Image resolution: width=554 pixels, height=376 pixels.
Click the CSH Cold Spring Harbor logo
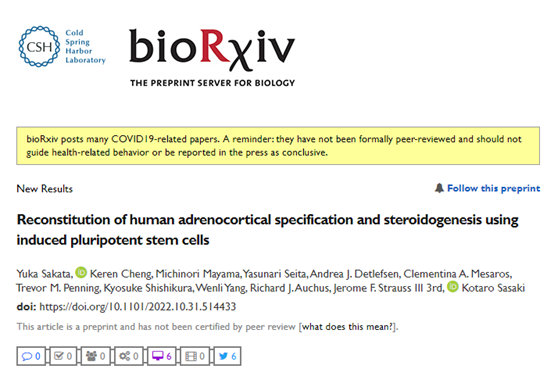point(62,46)
